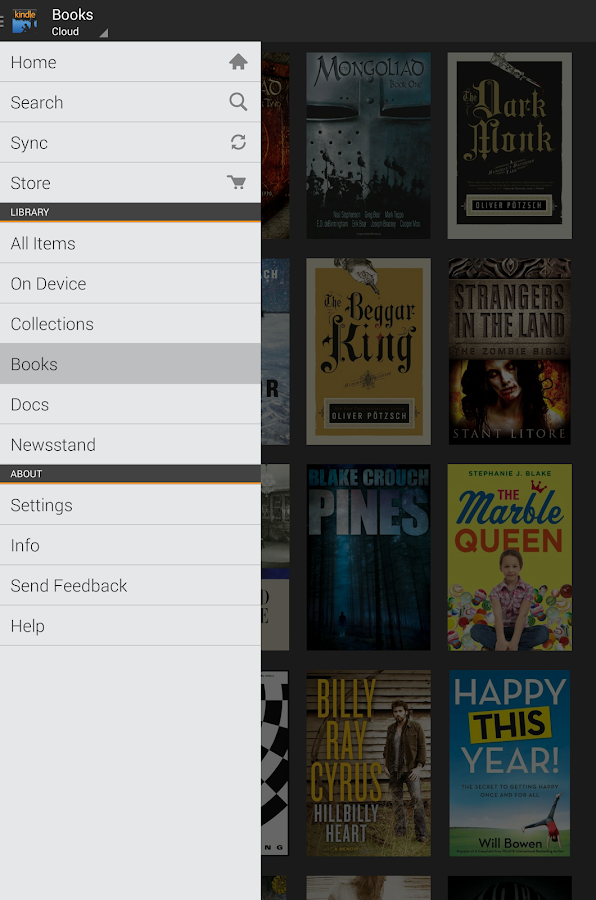Open Happy This Year! book cover

point(509,763)
